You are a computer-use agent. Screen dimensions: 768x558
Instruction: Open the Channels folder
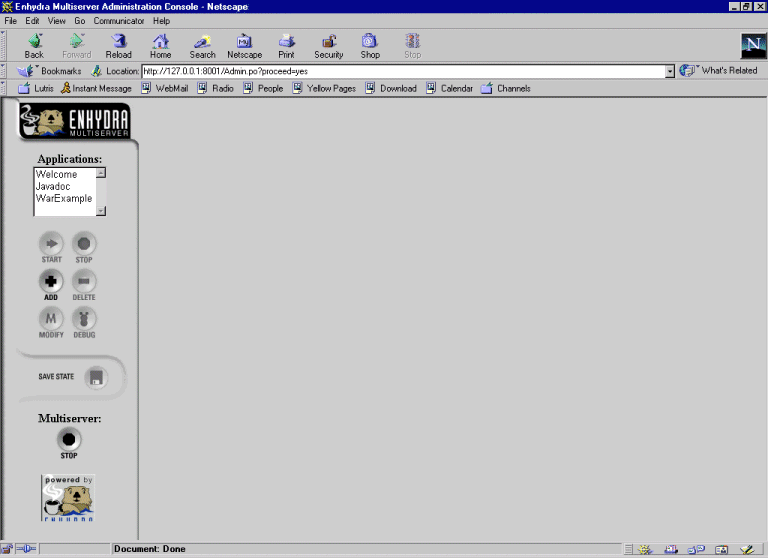pos(505,88)
